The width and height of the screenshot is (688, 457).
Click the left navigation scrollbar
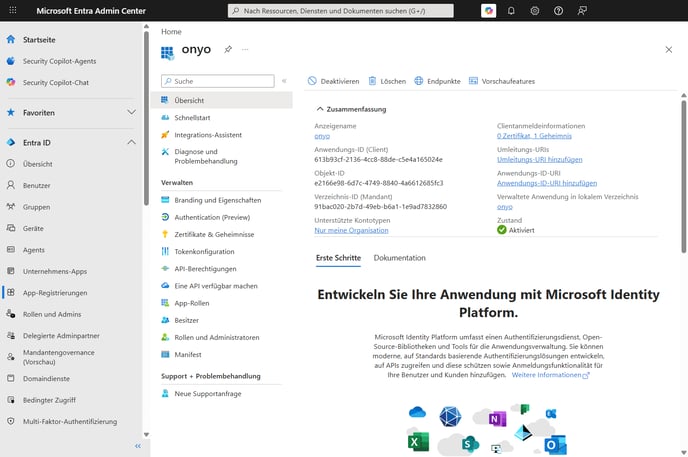[x=146, y=118]
